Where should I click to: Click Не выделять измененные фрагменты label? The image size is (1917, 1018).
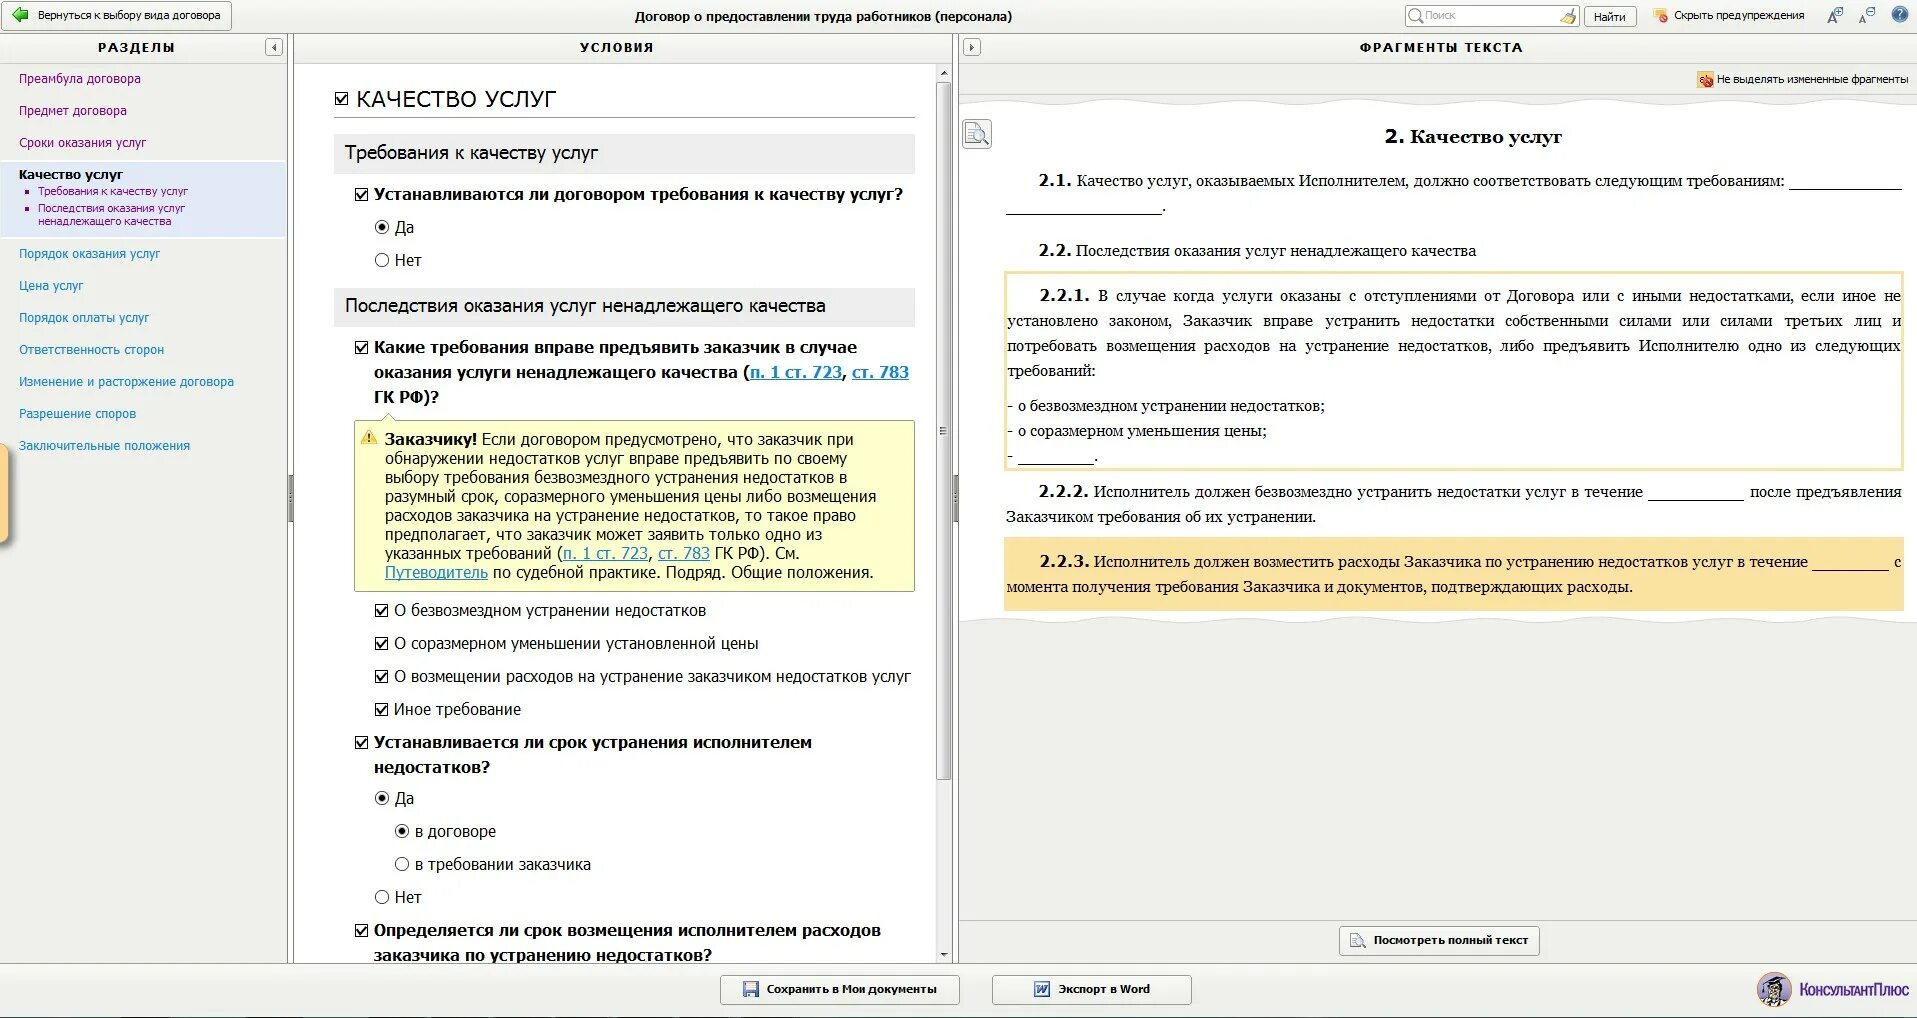[x=1812, y=79]
